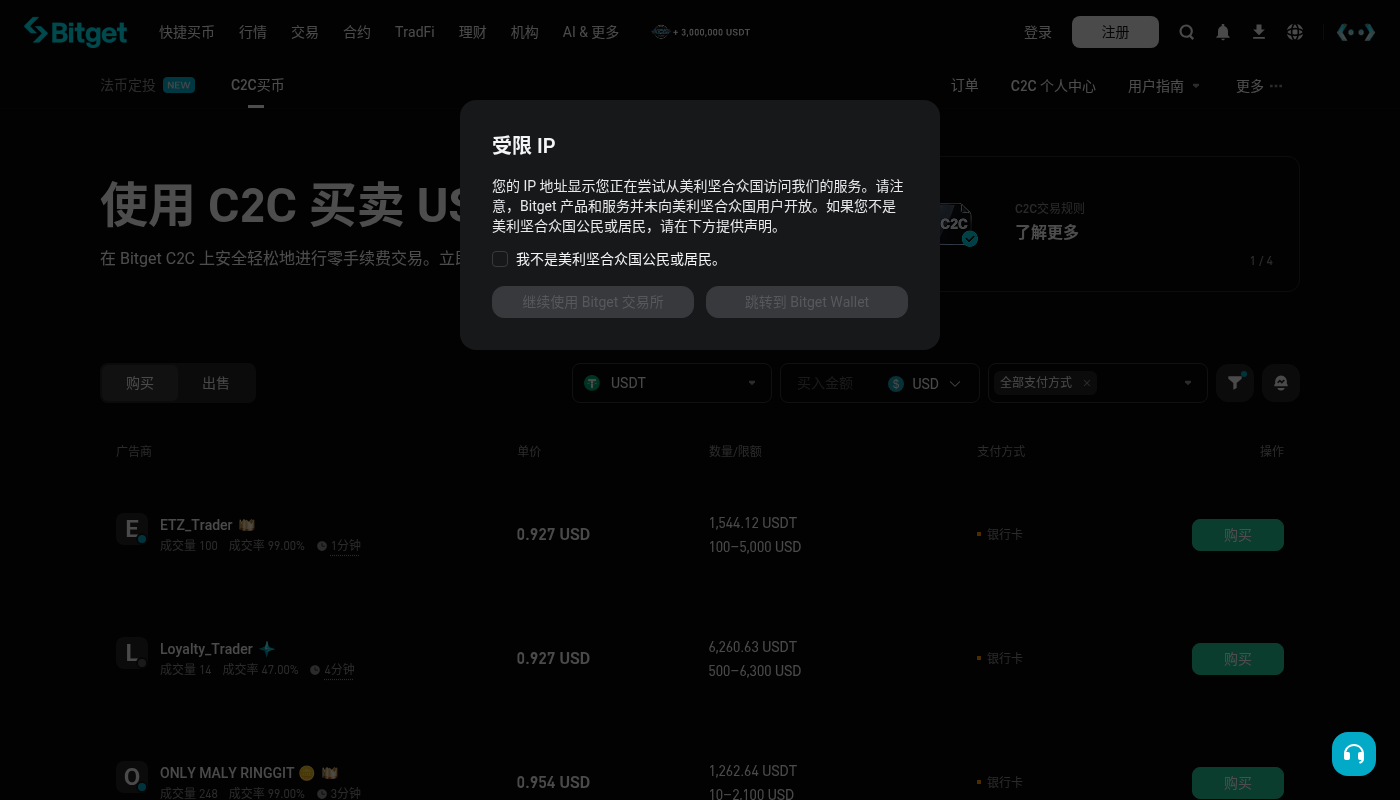Click the clock icon beside 4分钟
Viewport: 1400px width, 800px height.
[315, 670]
